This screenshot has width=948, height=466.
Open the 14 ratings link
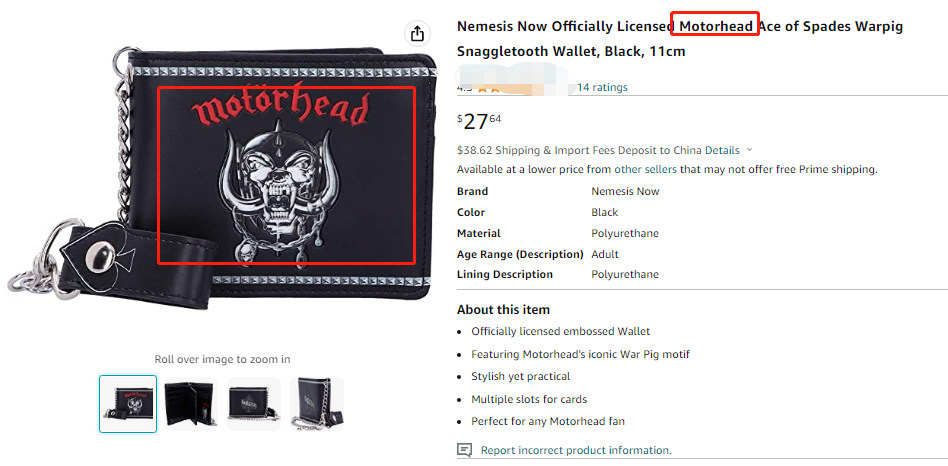(x=602, y=87)
